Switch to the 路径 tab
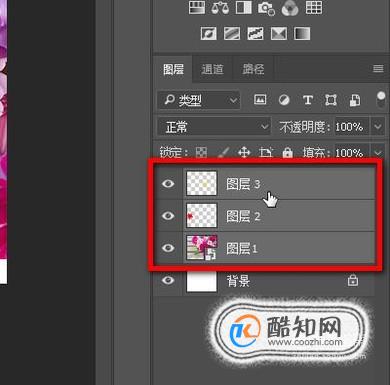This screenshot has height=385, width=390. pos(253,69)
